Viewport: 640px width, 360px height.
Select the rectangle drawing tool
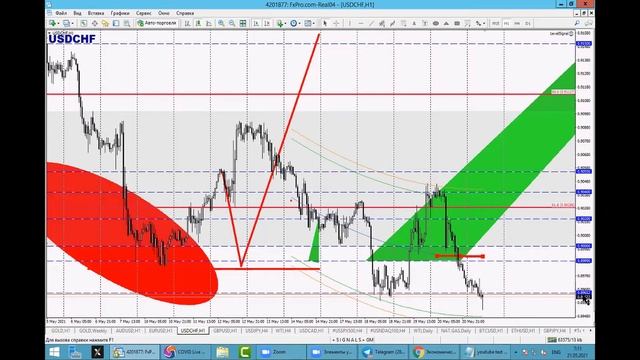[x=457, y=23]
